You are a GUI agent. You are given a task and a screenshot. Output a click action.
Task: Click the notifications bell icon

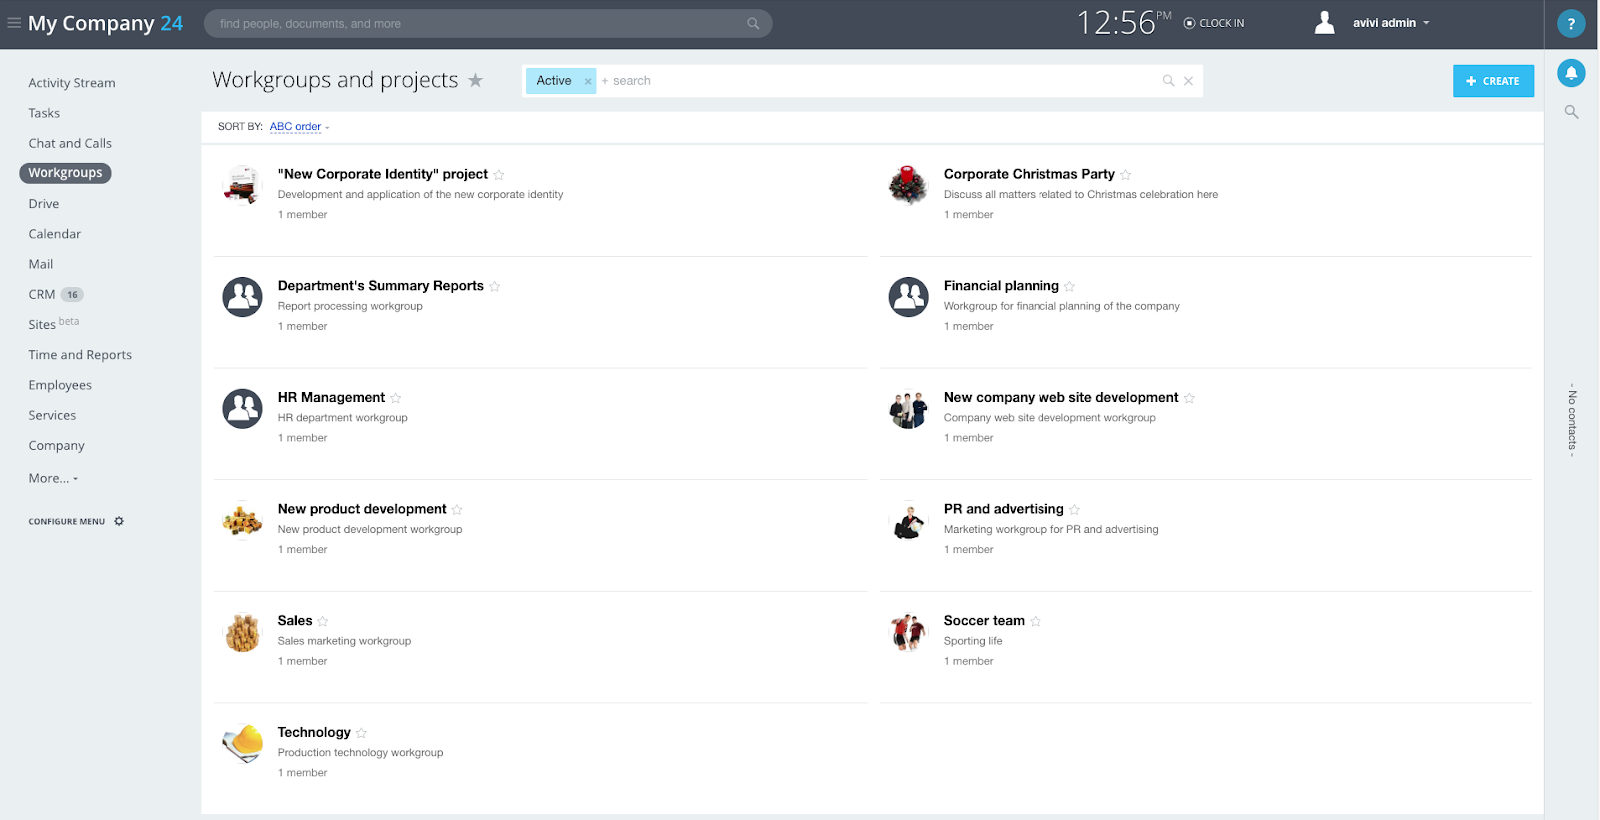pyautogui.click(x=1571, y=73)
